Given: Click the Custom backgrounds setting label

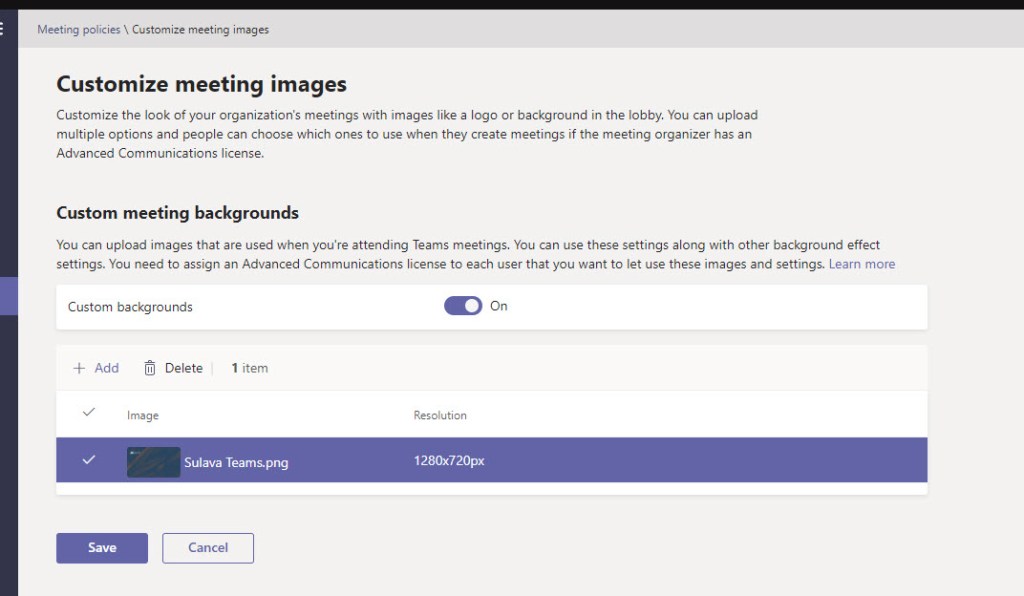Looking at the screenshot, I should (130, 307).
